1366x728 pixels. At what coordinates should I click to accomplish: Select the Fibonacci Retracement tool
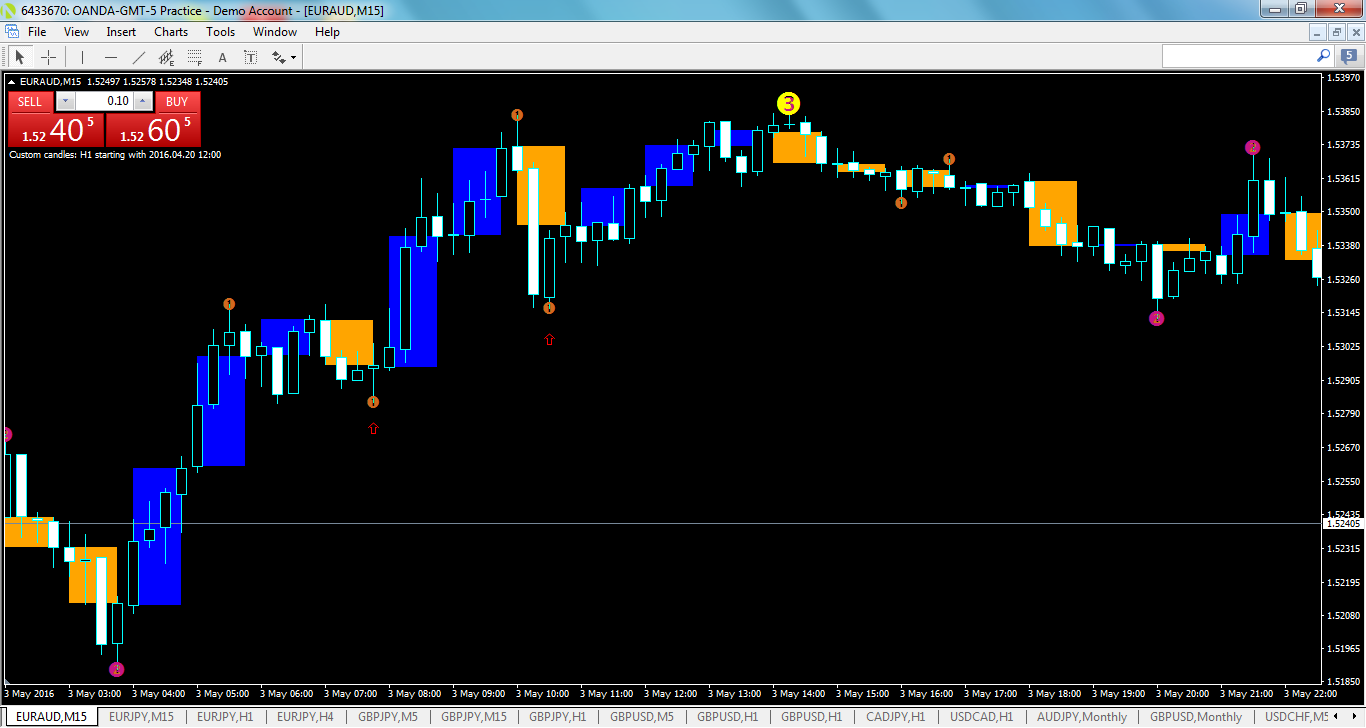pos(194,57)
